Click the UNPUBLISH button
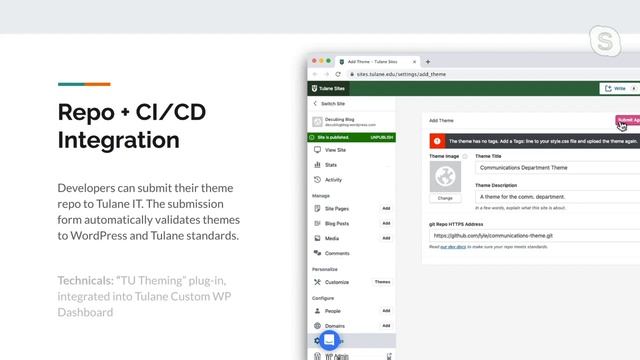 (382, 138)
